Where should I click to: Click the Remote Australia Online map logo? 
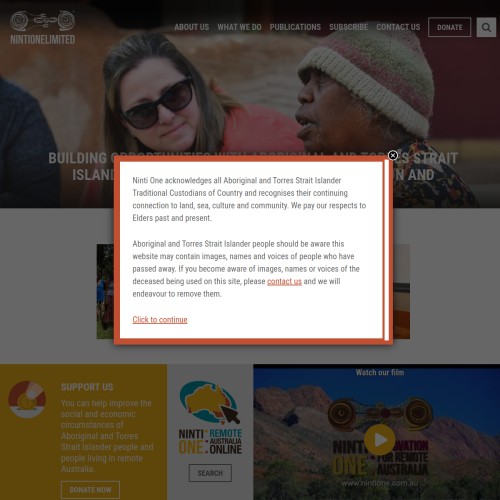pyautogui.click(x=210, y=418)
